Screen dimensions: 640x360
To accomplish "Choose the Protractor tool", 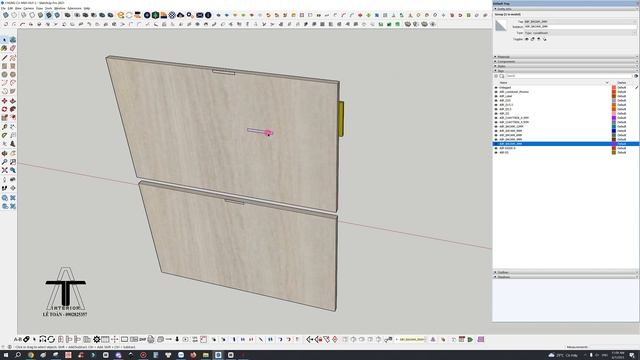I will coord(4,136).
